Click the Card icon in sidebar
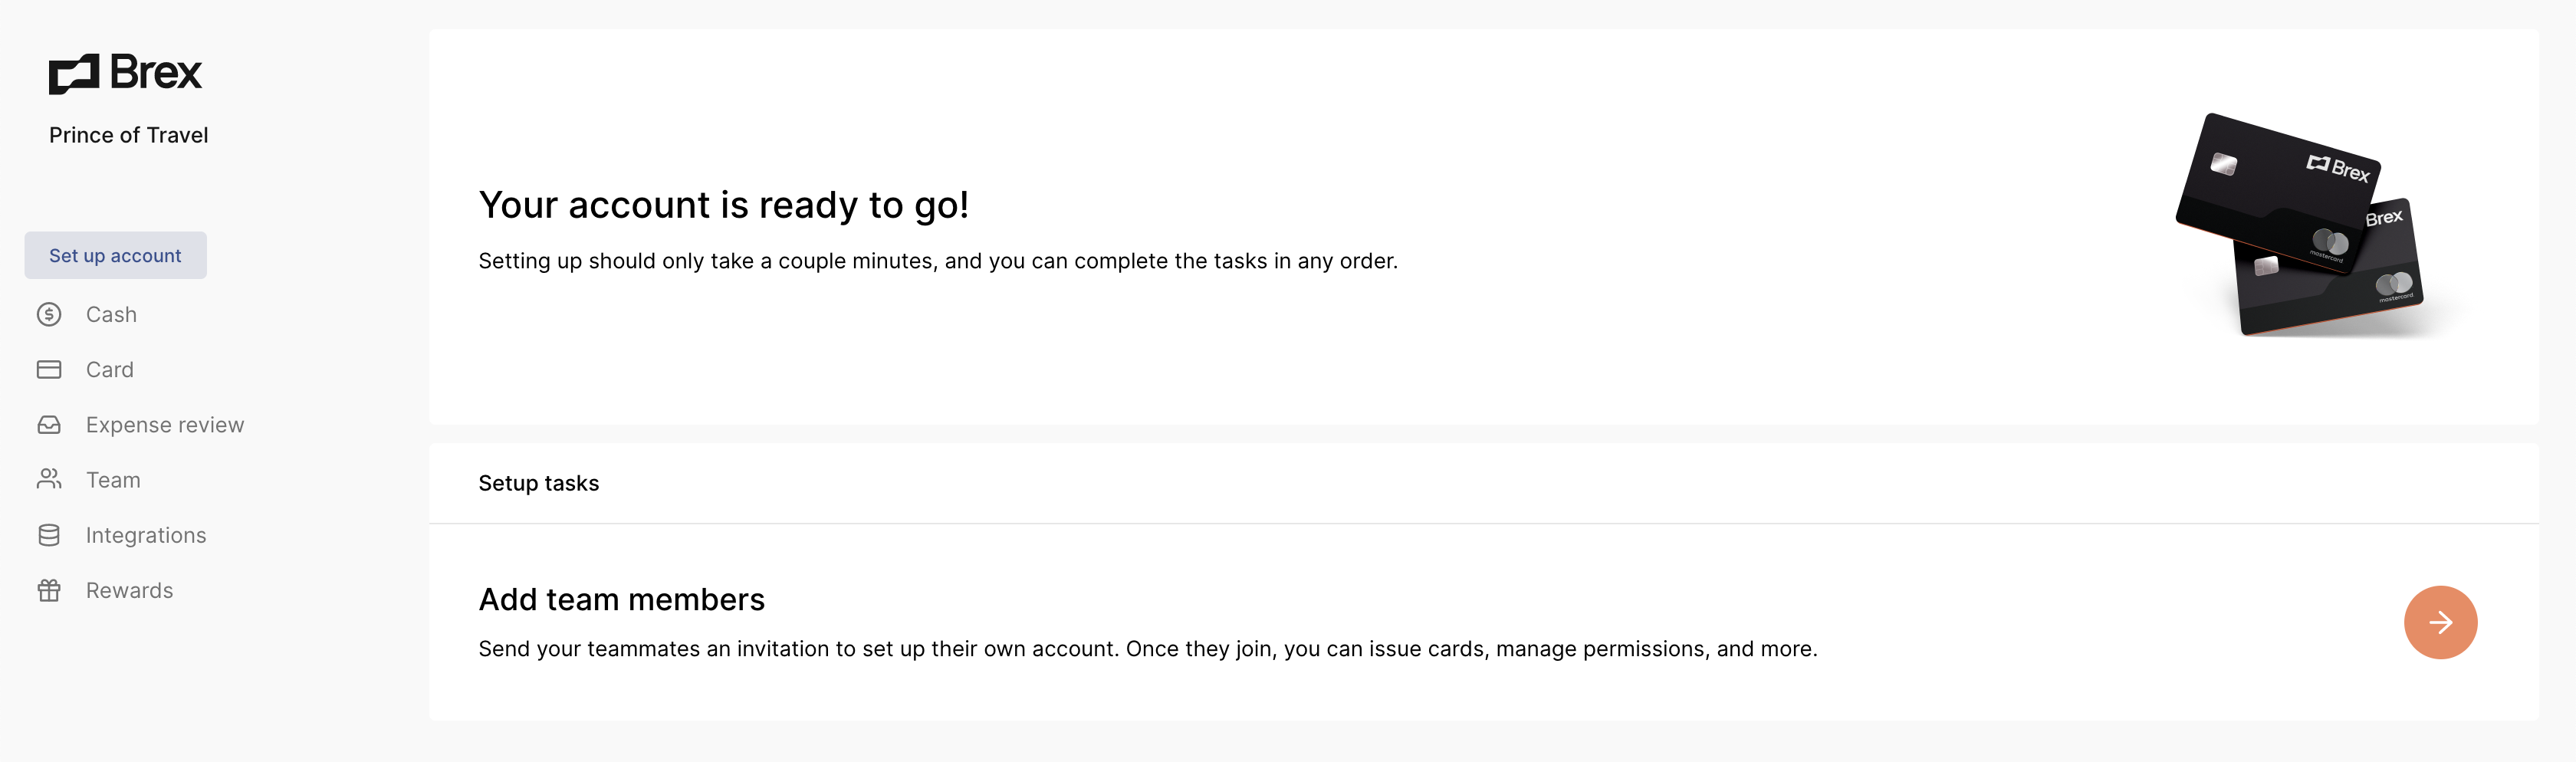This screenshot has width=2576, height=762. pos(49,370)
